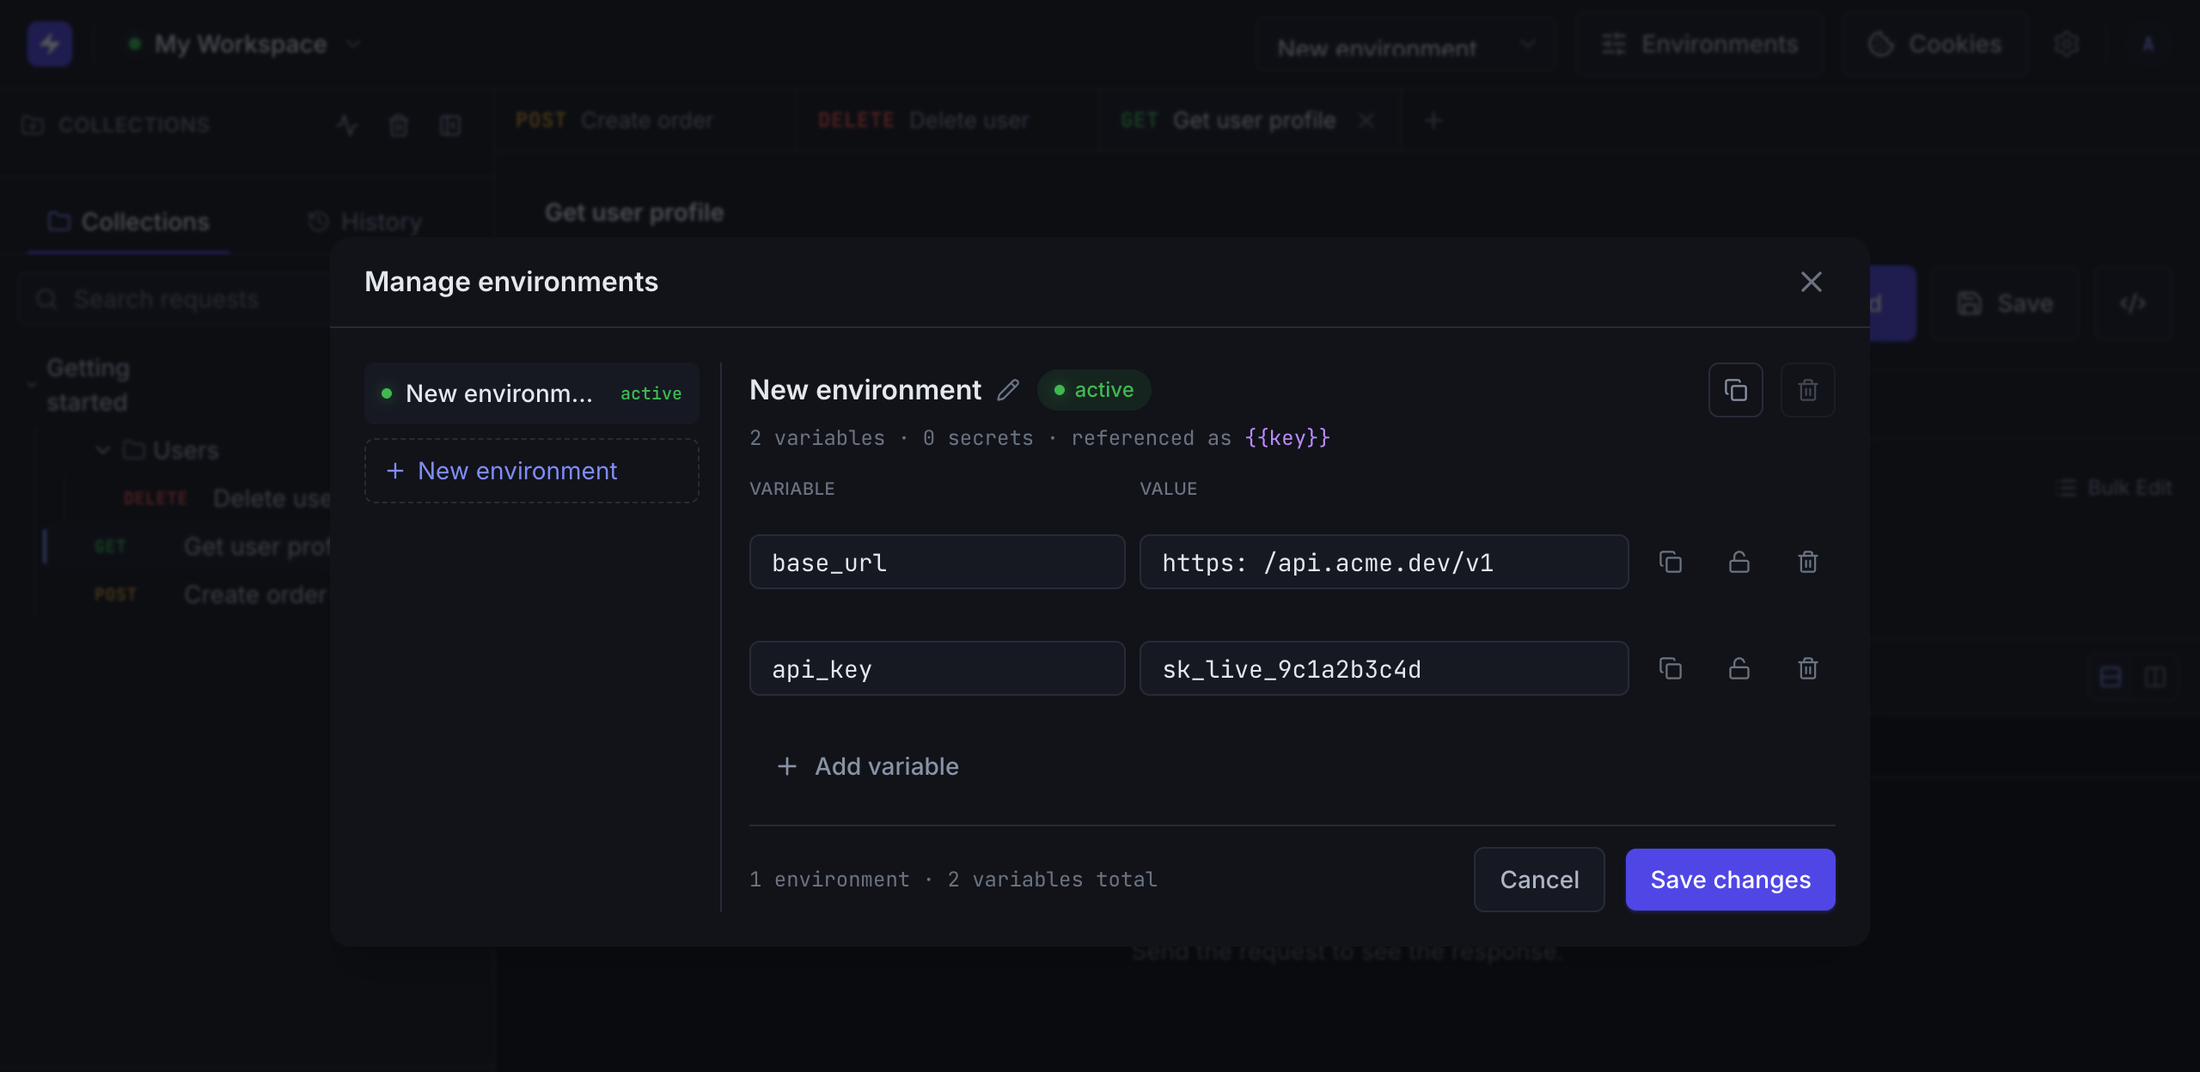The width and height of the screenshot is (2200, 1072).
Task: Switch to the Delete user request tab
Action: 946,121
